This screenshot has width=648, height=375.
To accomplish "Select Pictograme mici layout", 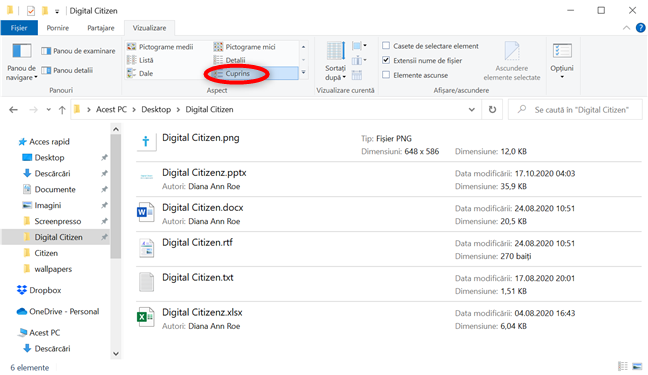I will (x=245, y=47).
